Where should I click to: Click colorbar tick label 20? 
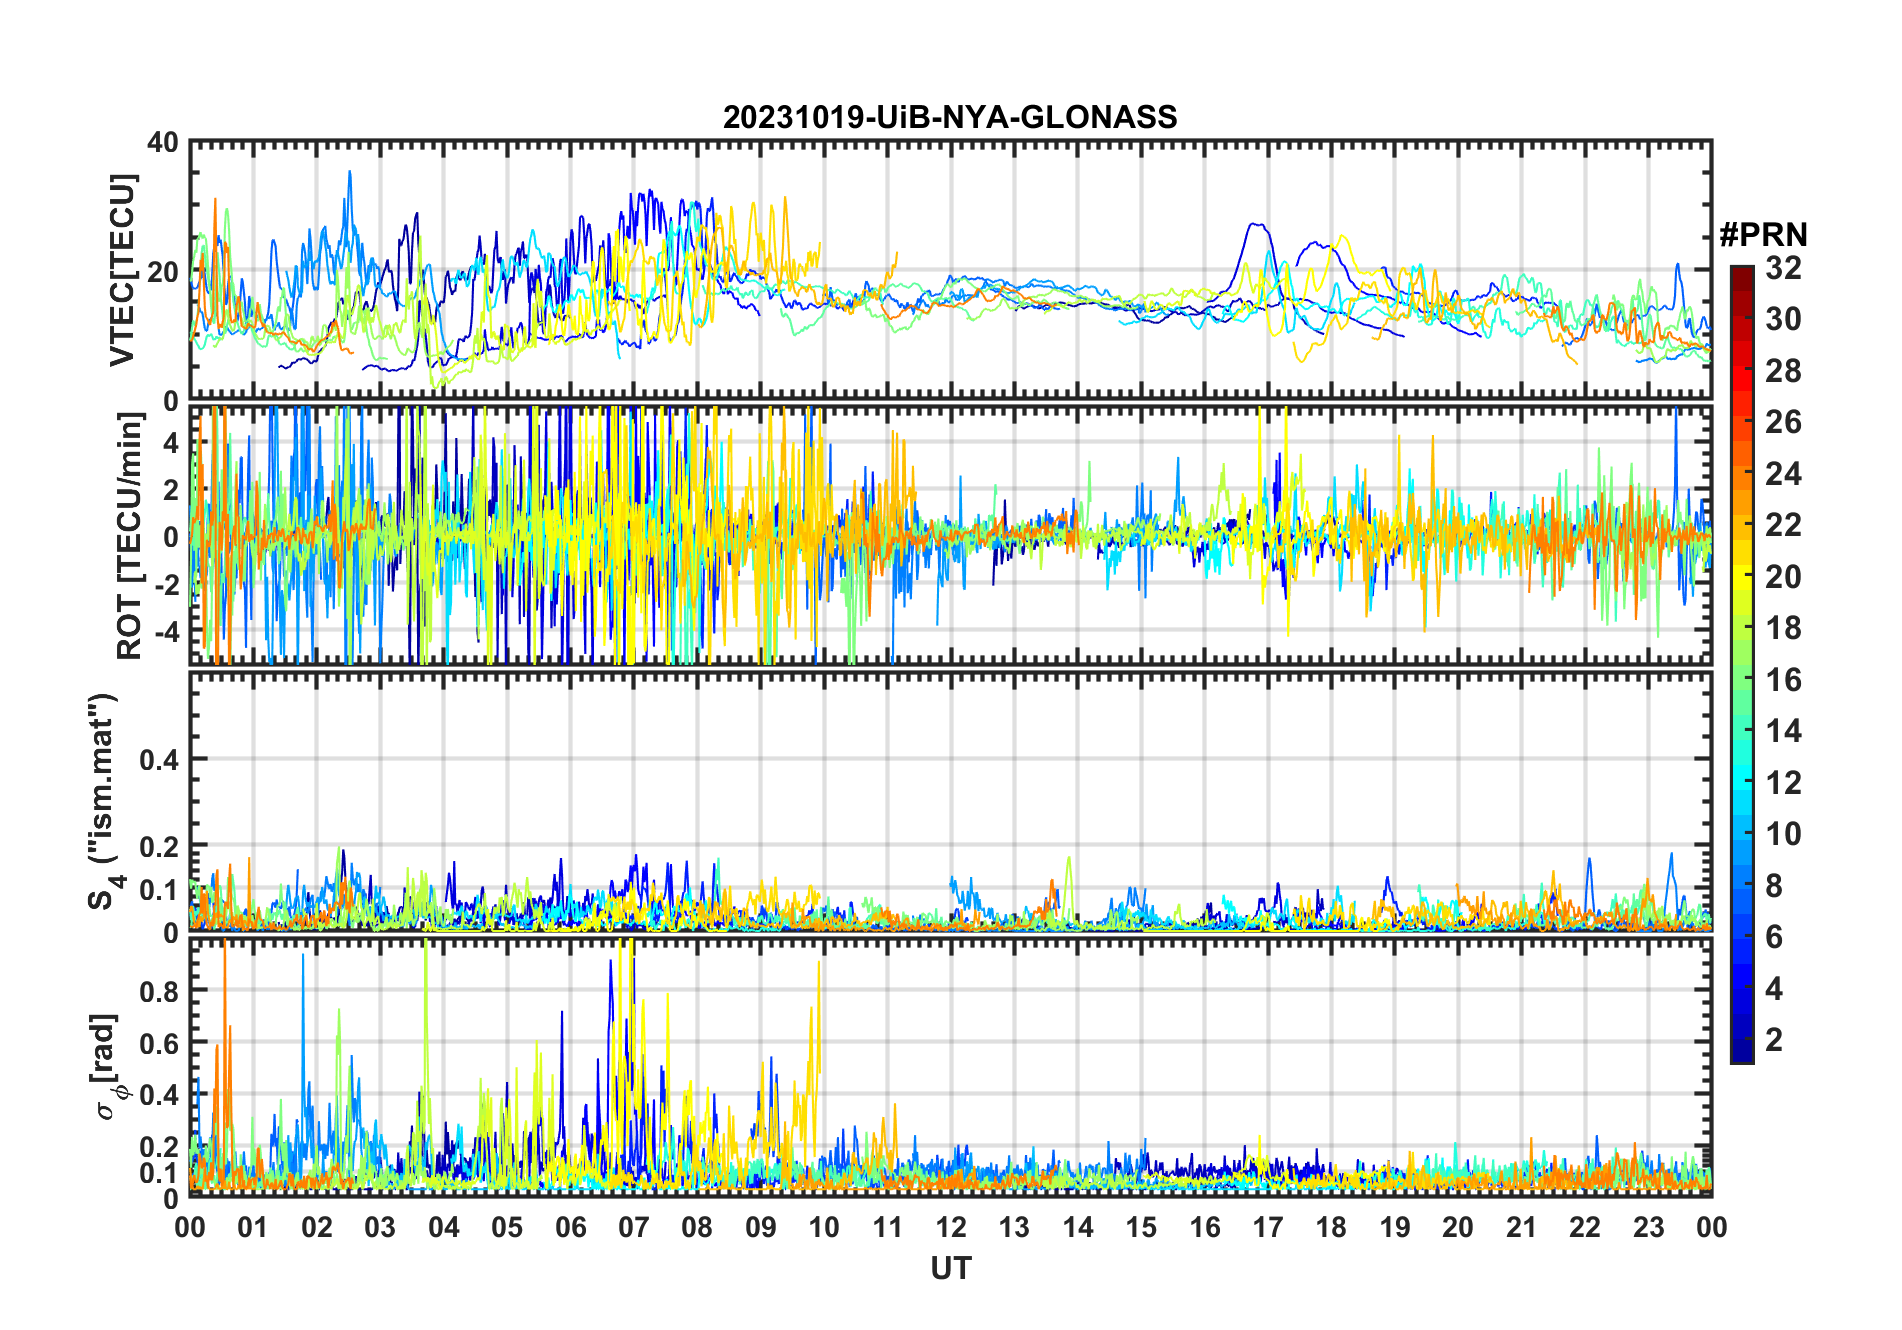click(1783, 577)
